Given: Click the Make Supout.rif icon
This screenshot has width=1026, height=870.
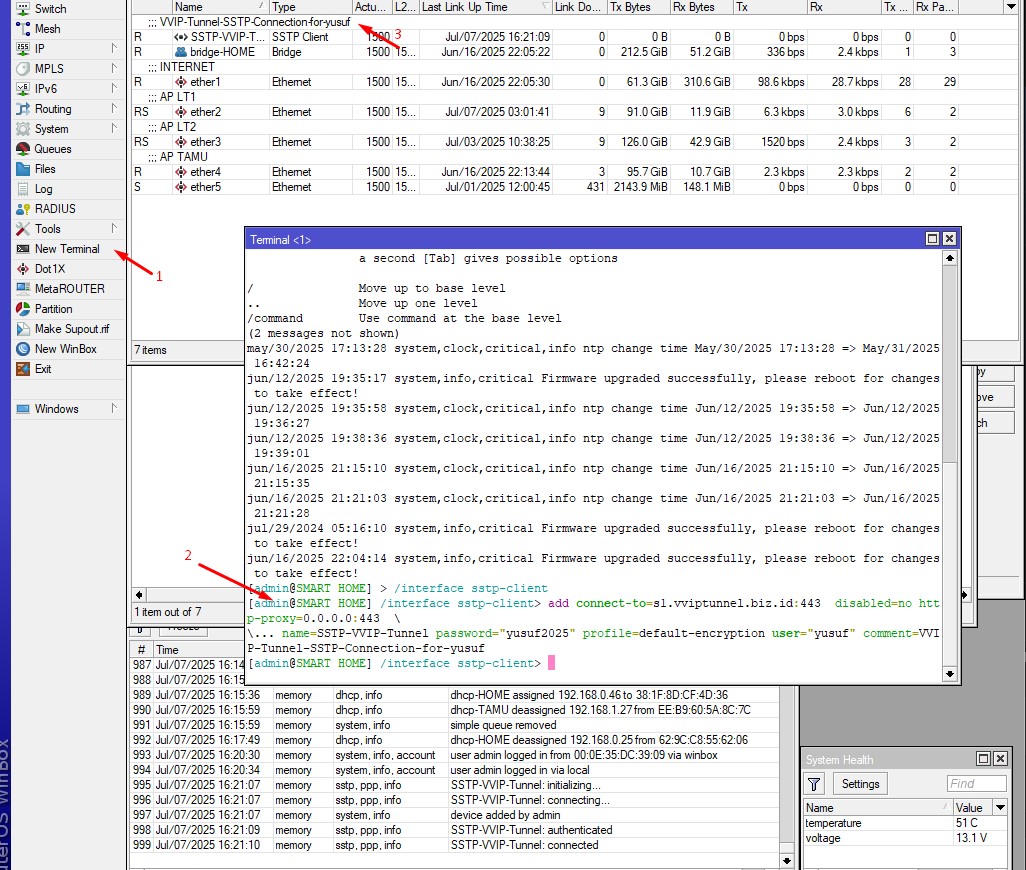Looking at the screenshot, I should (23, 329).
